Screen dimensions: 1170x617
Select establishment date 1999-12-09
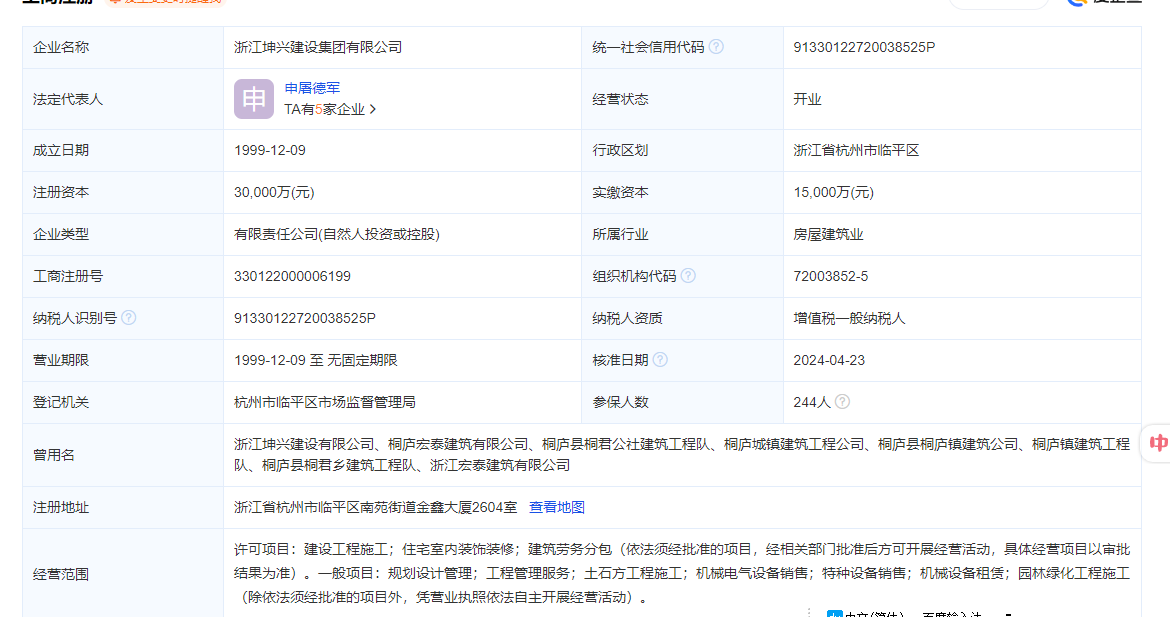coord(270,150)
